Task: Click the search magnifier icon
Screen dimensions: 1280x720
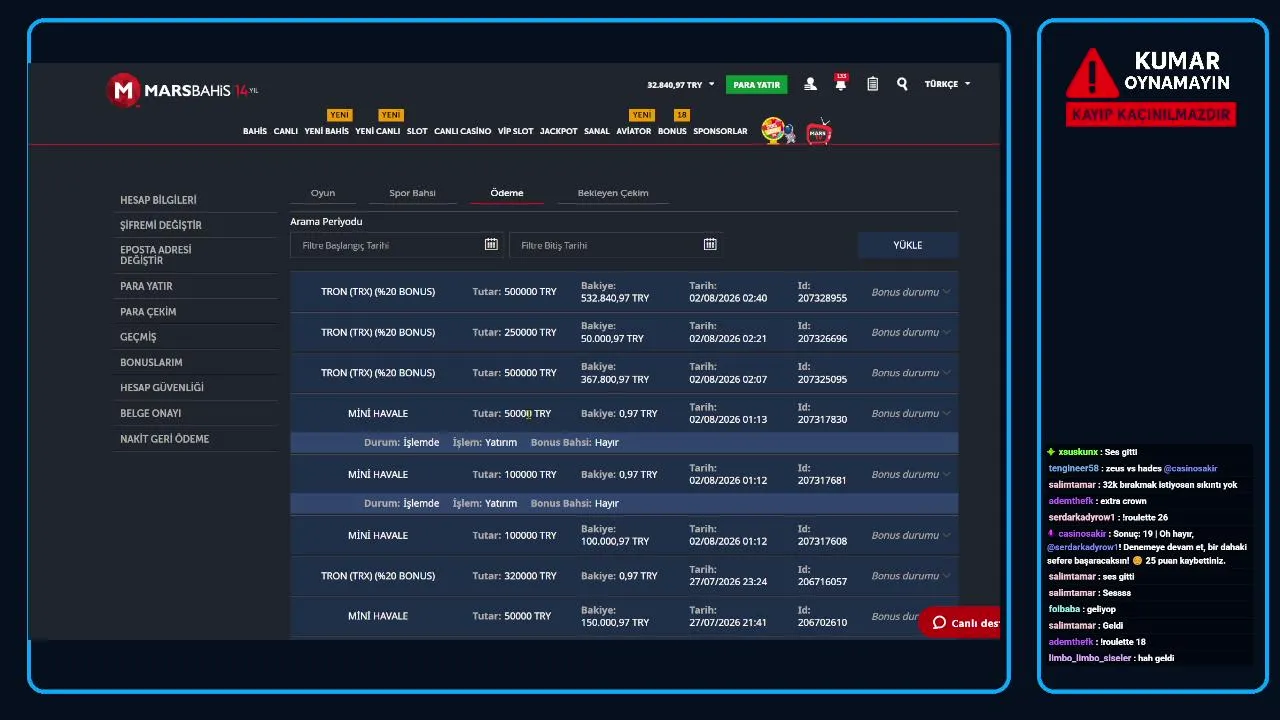Action: [x=902, y=85]
